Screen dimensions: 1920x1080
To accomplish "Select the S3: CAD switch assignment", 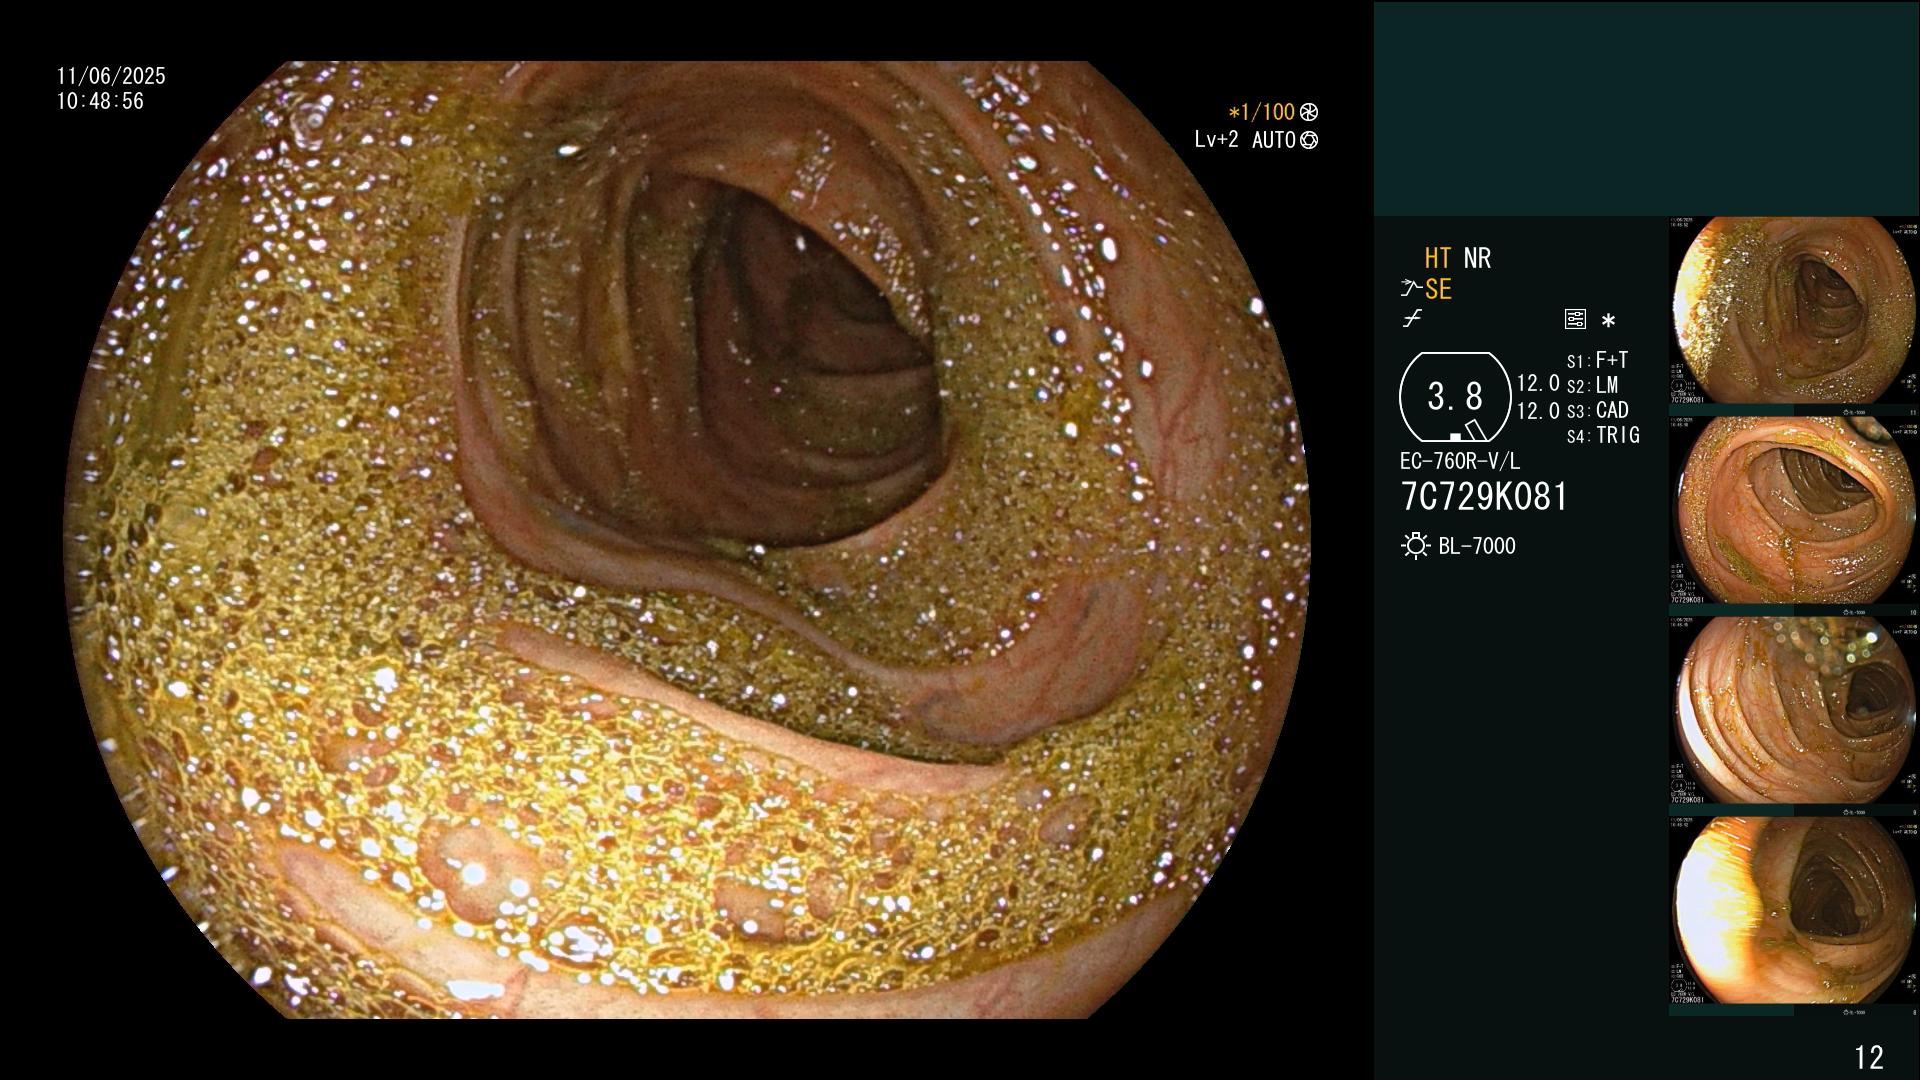I will [x=1597, y=411].
